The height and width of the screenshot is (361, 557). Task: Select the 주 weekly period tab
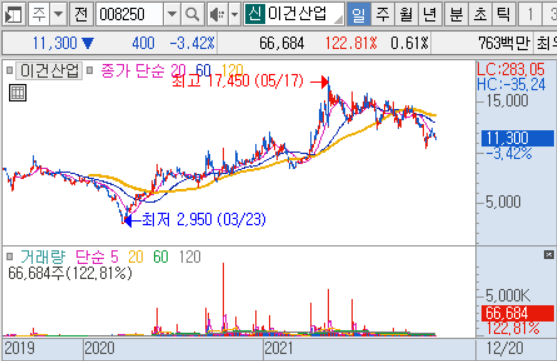tap(382, 15)
